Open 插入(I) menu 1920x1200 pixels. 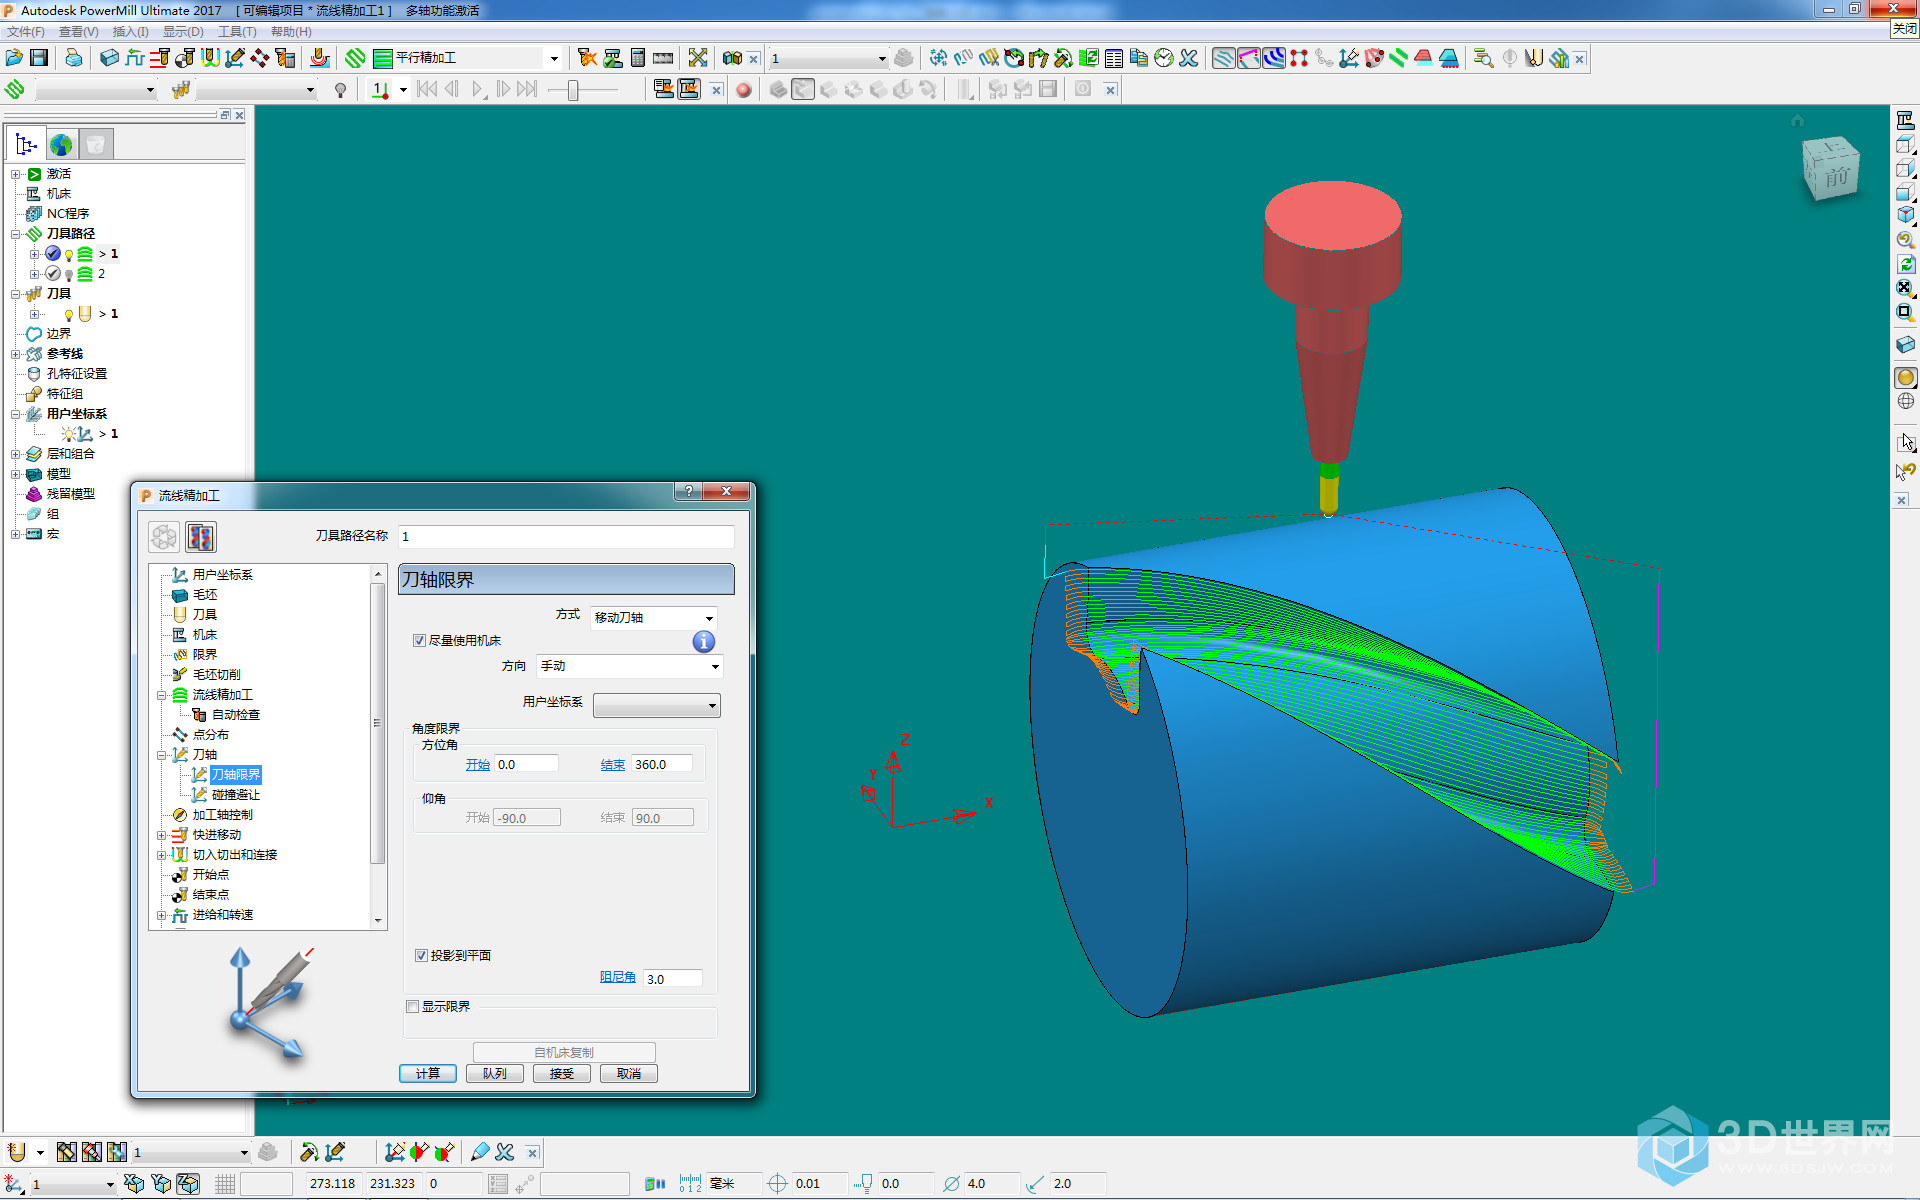131,32
